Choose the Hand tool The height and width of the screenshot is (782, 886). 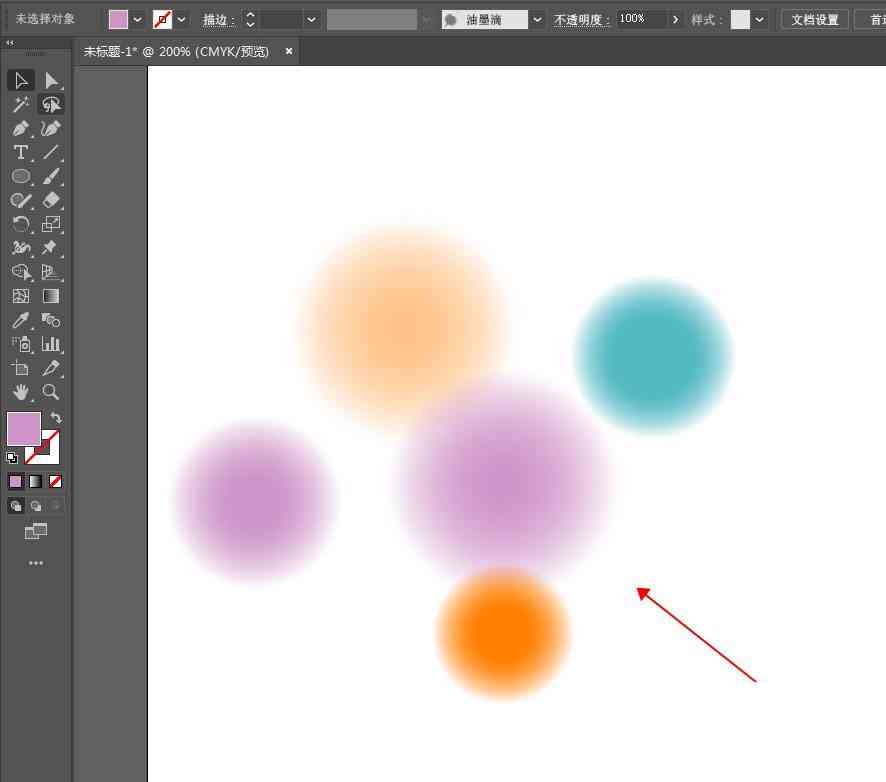[21, 392]
